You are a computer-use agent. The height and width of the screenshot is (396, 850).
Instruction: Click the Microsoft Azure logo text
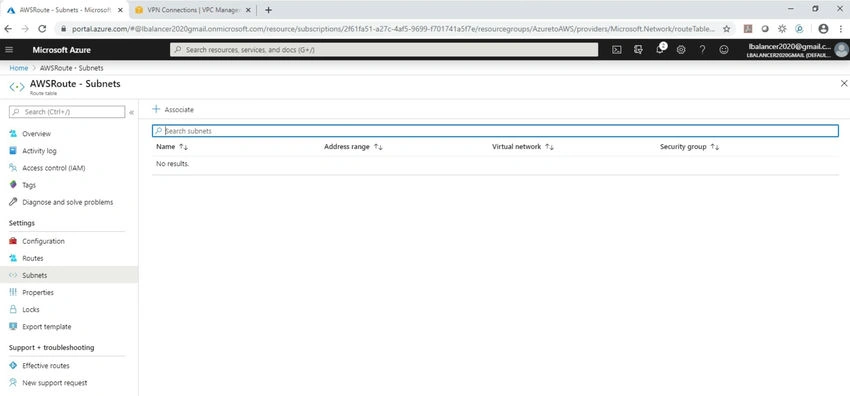click(x=62, y=50)
